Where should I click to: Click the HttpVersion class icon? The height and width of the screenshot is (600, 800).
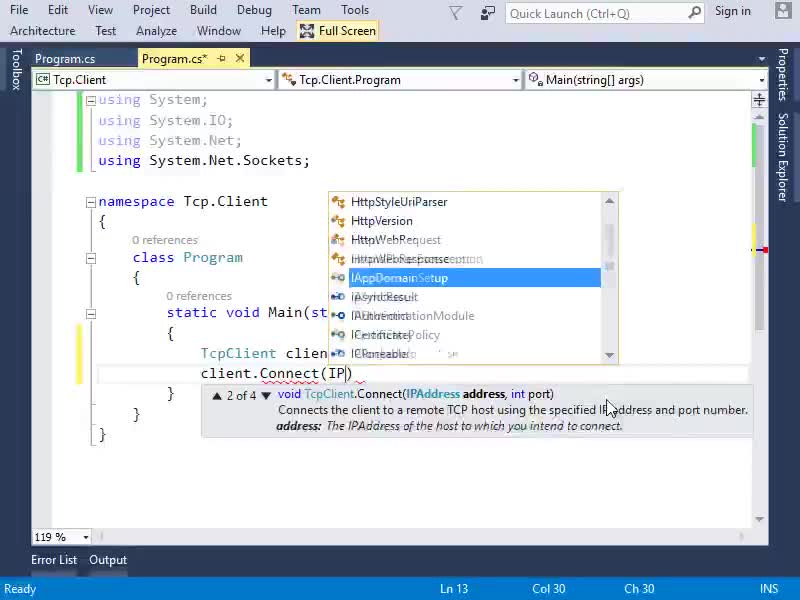(338, 221)
